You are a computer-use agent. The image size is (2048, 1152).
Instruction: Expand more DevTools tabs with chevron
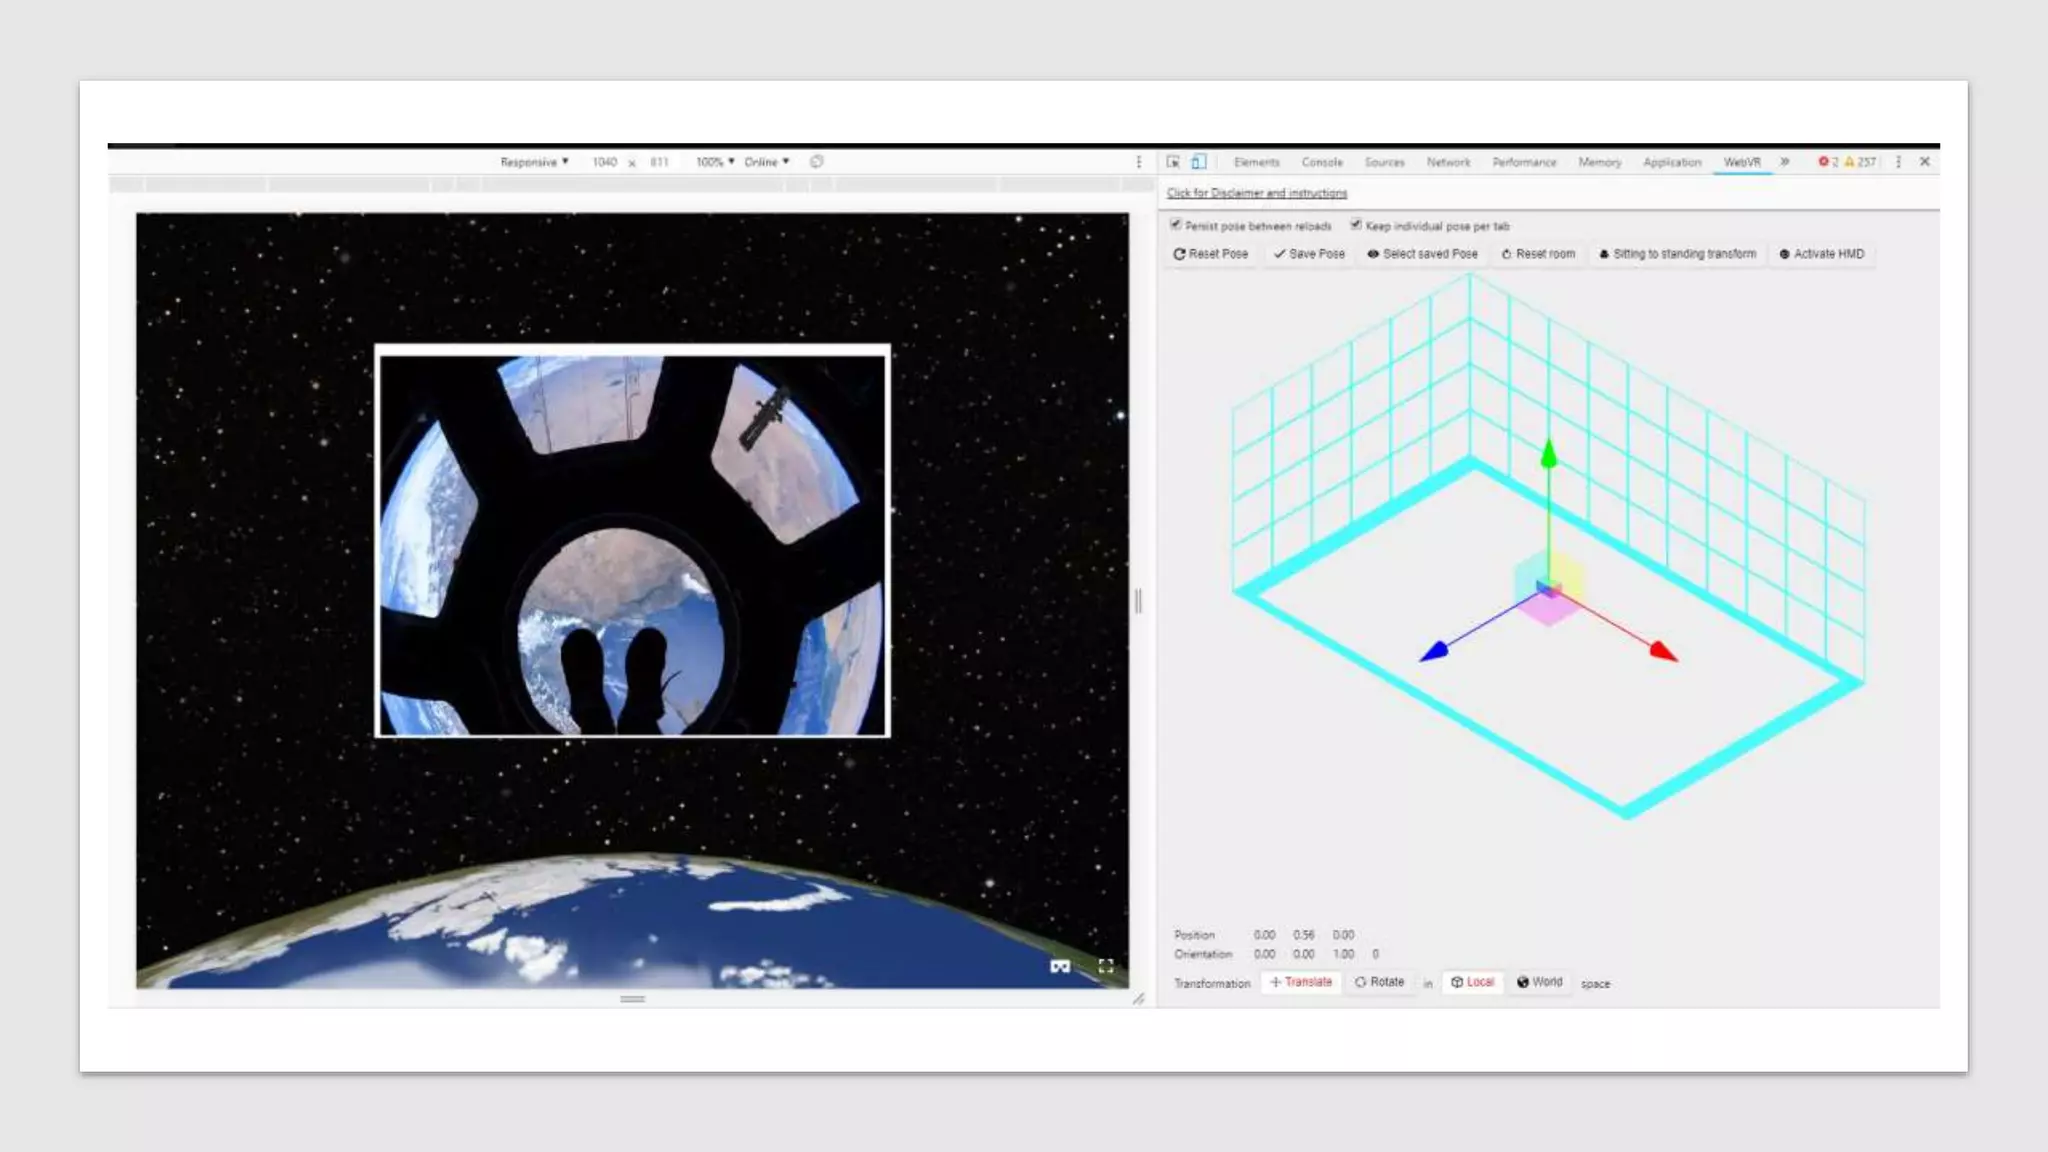[1785, 162]
